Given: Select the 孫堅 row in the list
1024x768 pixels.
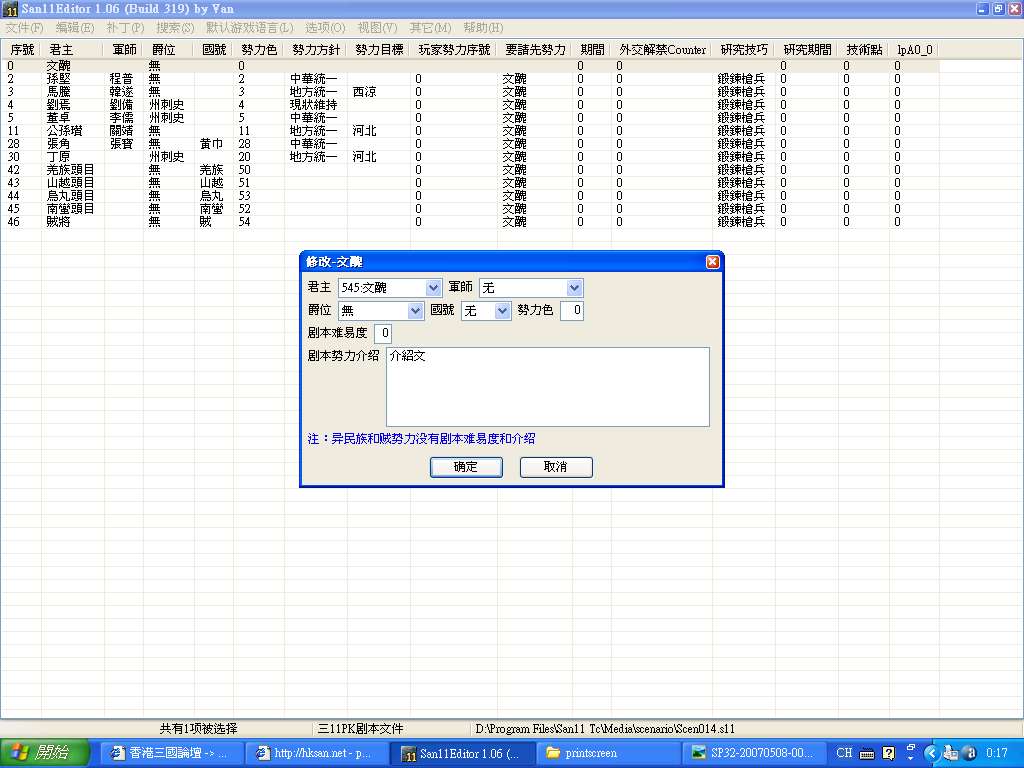Looking at the screenshot, I should click(x=470, y=78).
